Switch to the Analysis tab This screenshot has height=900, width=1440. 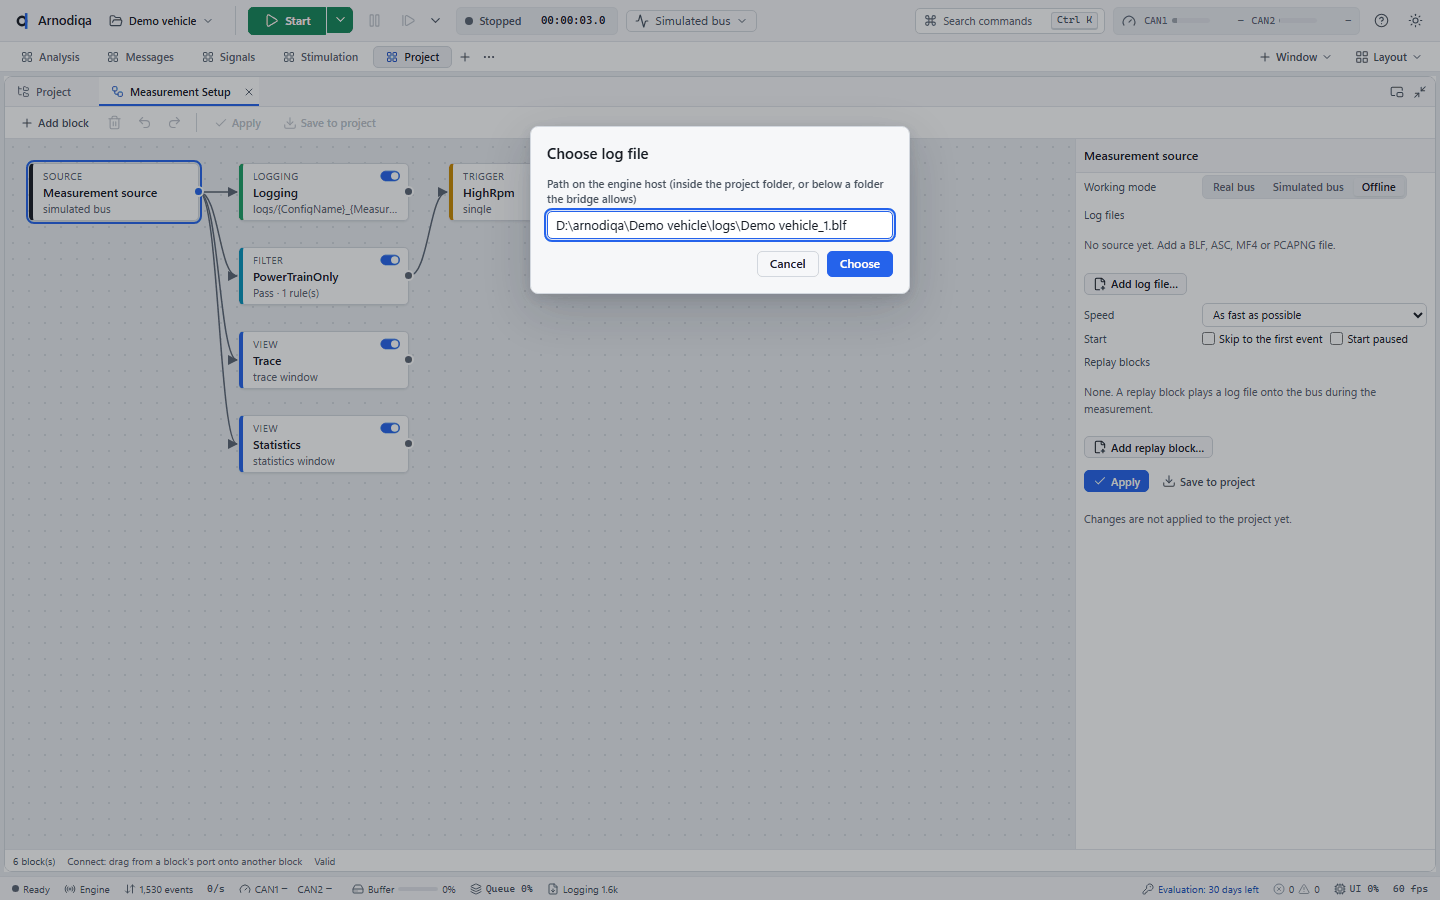coord(51,57)
